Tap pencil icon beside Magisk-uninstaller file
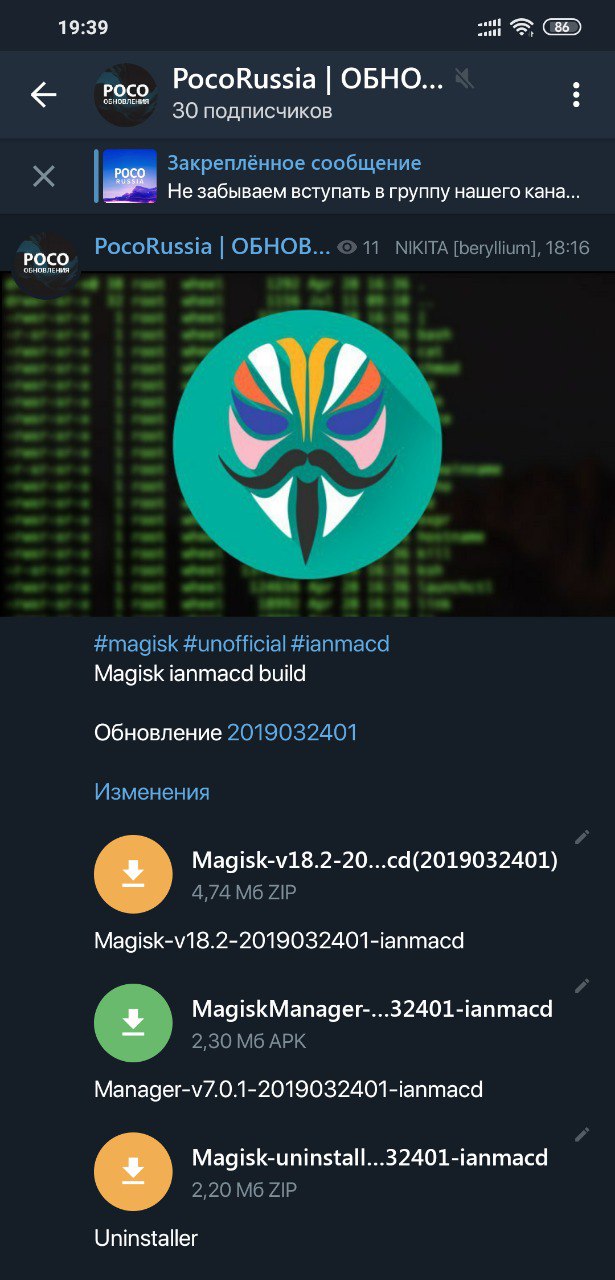This screenshot has width=615, height=1280. (582, 1135)
